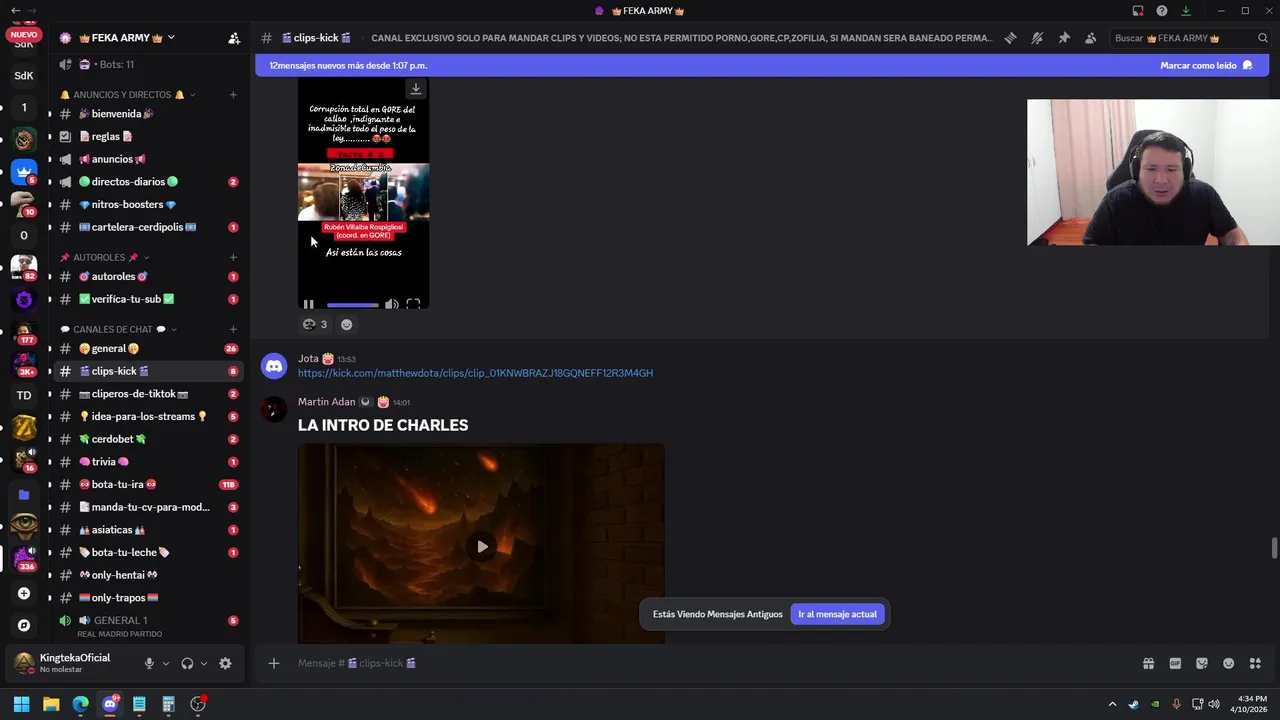This screenshot has height=720, width=1280.
Task: Open Windows Start menu
Action: tap(21, 704)
